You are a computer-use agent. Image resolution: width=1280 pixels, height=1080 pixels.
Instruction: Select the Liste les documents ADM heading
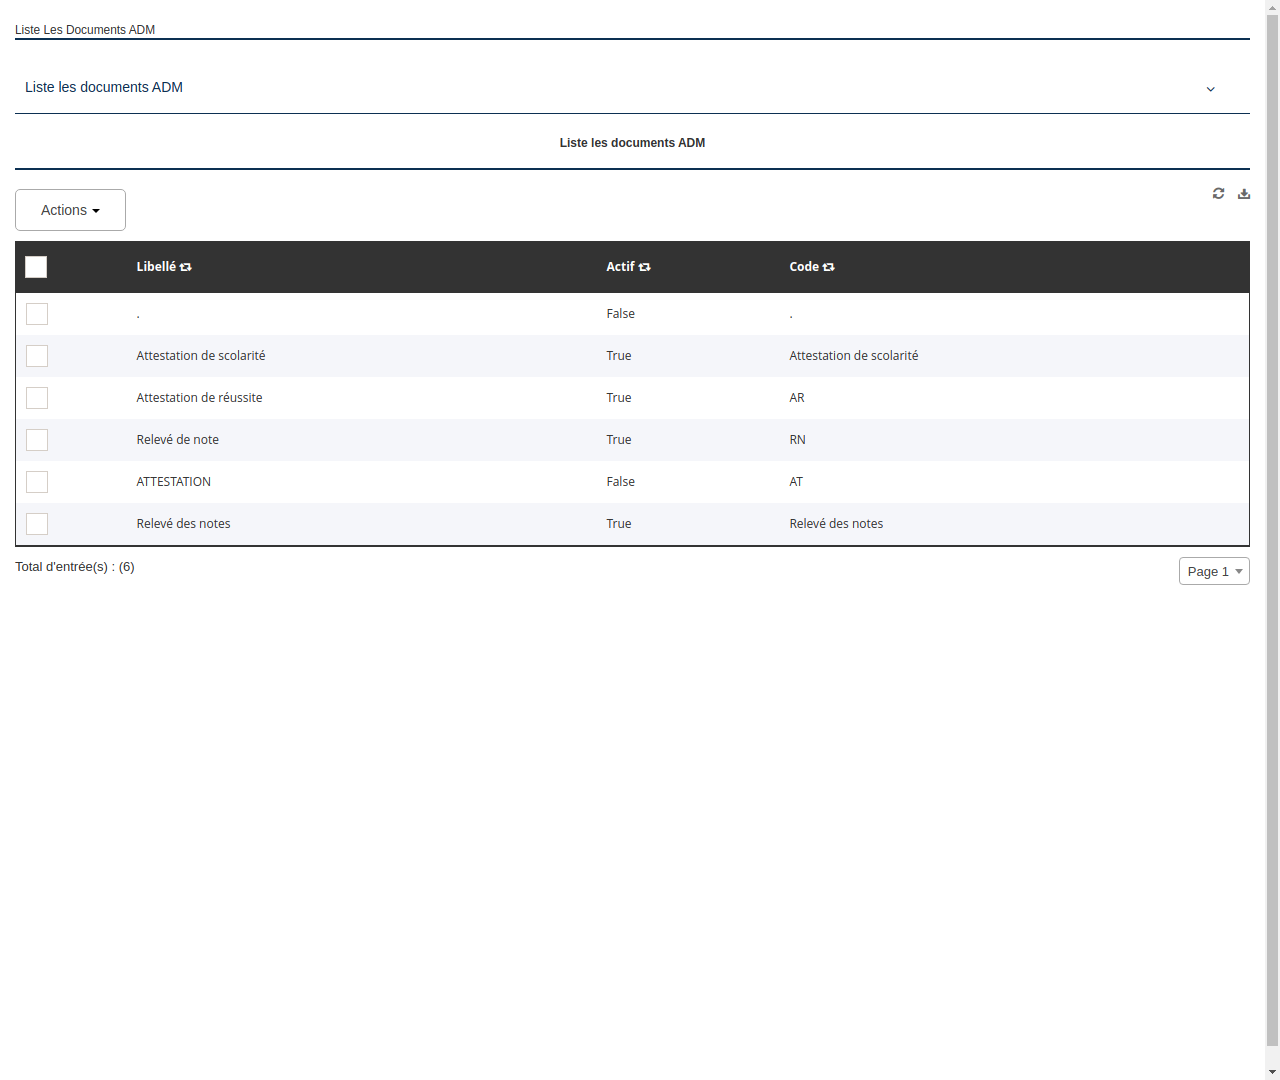click(632, 143)
